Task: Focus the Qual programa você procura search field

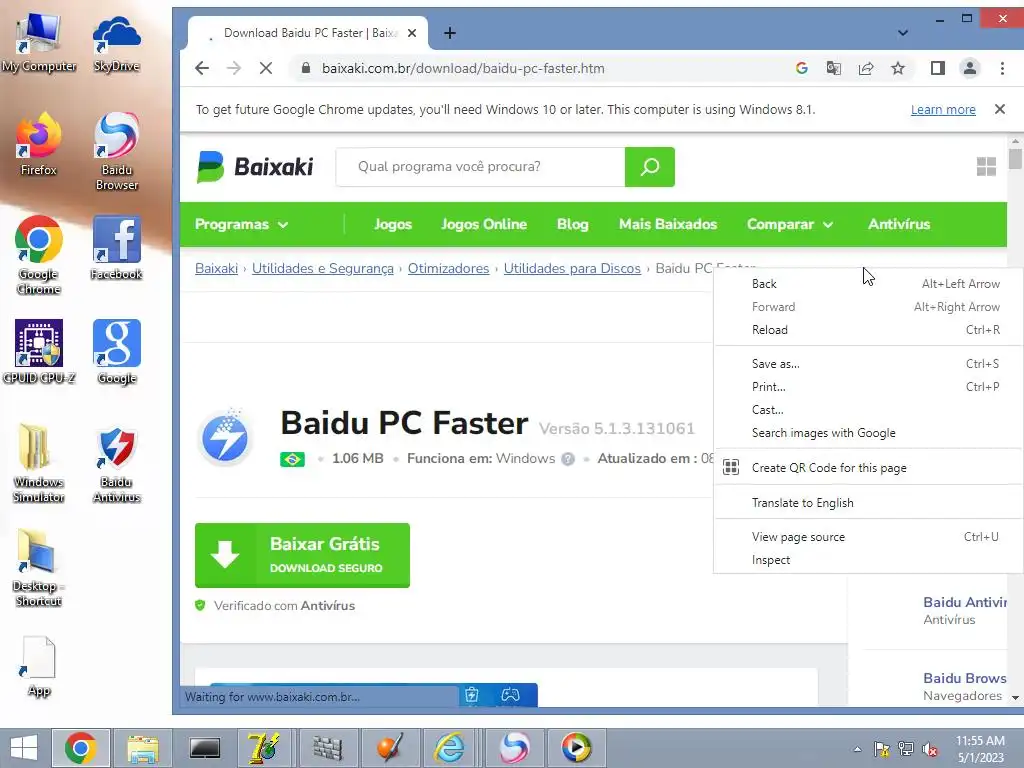Action: tap(481, 167)
